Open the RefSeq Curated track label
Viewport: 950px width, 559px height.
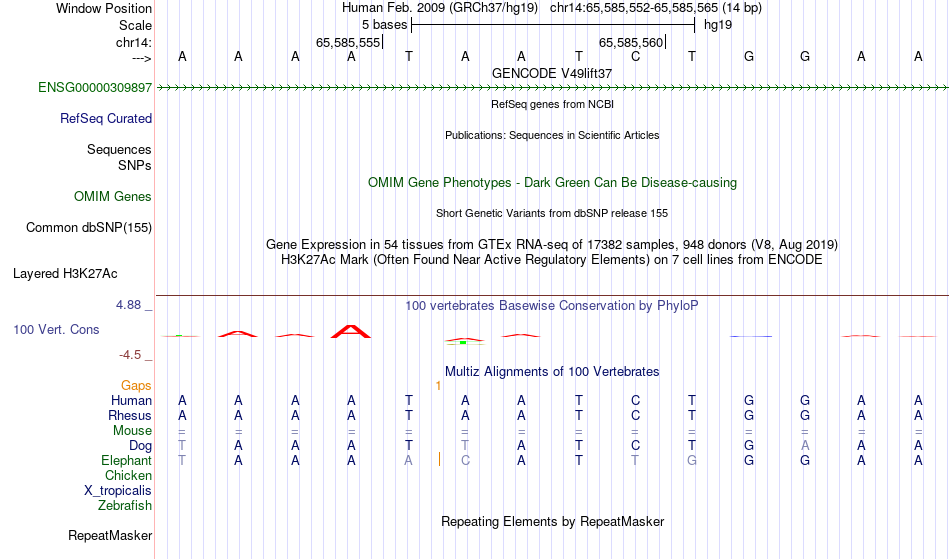tap(106, 119)
